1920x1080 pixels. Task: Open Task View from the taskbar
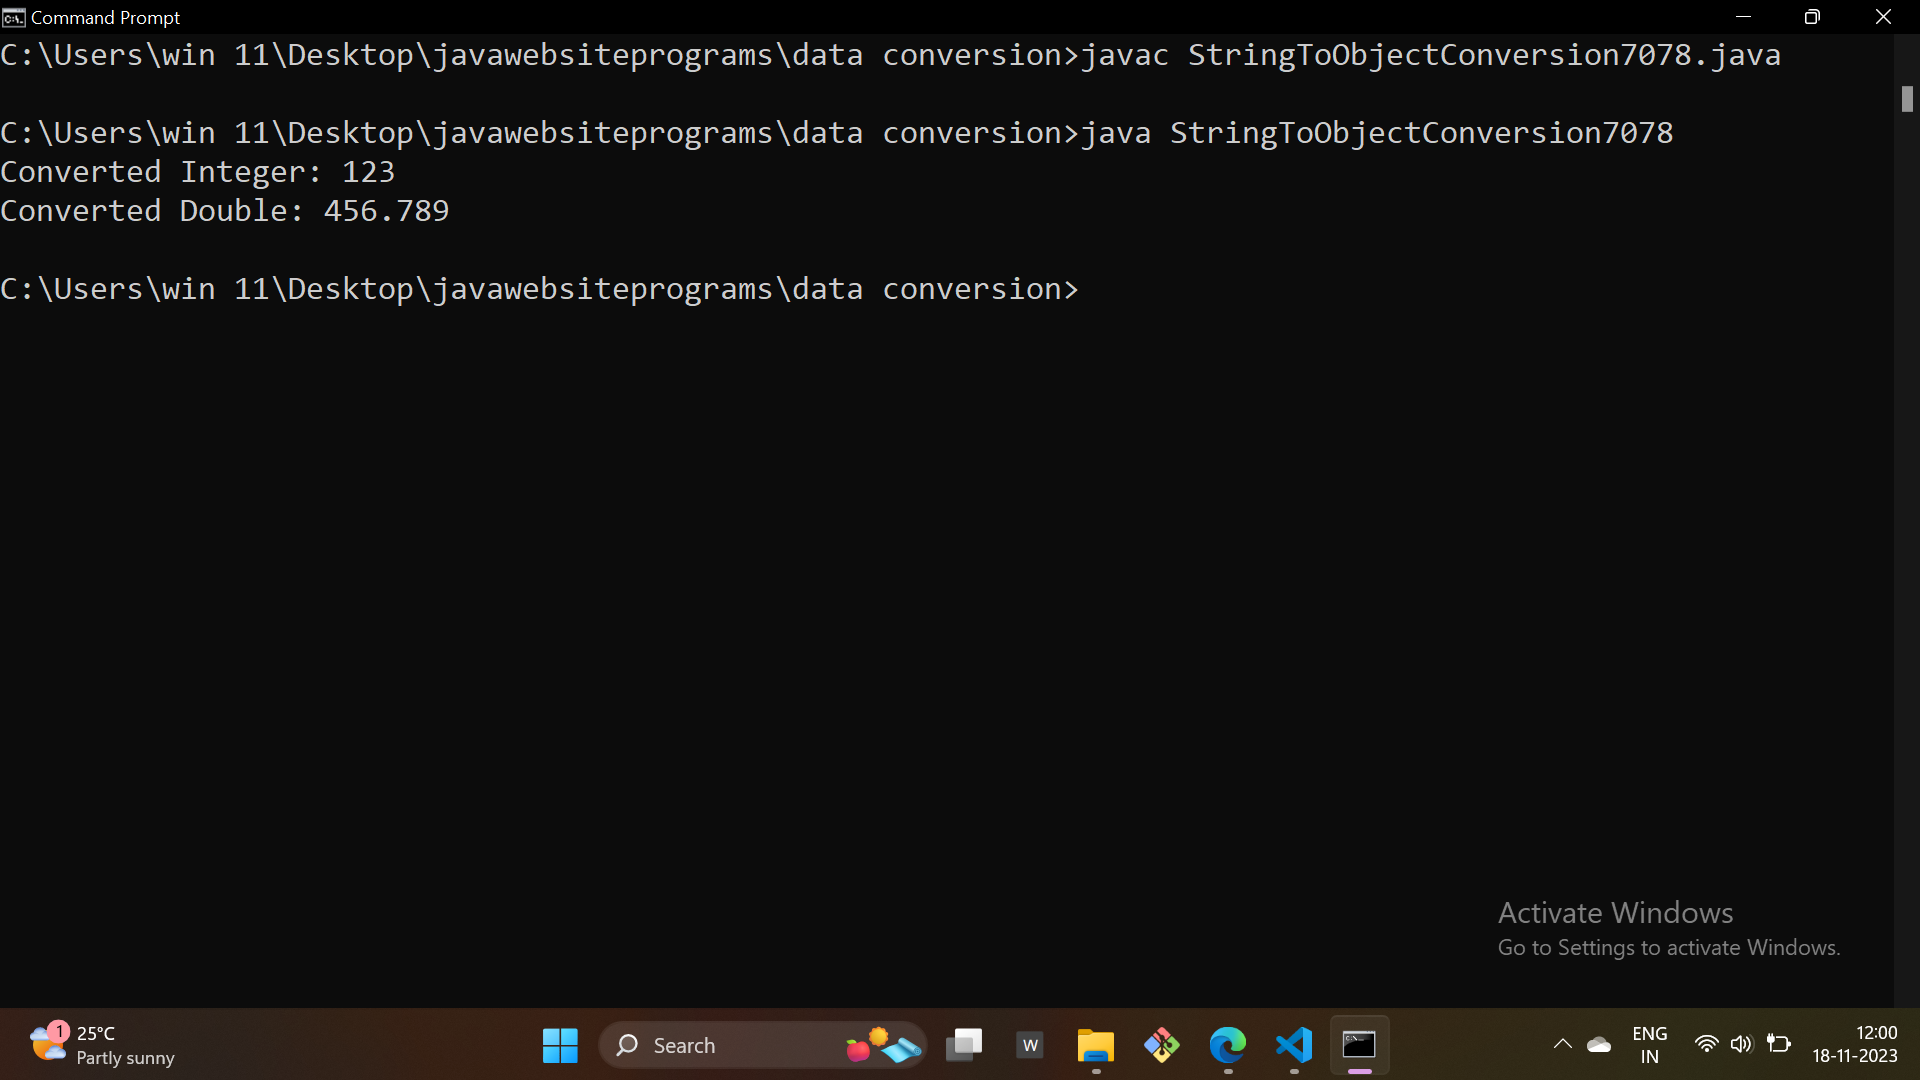[x=964, y=1045]
